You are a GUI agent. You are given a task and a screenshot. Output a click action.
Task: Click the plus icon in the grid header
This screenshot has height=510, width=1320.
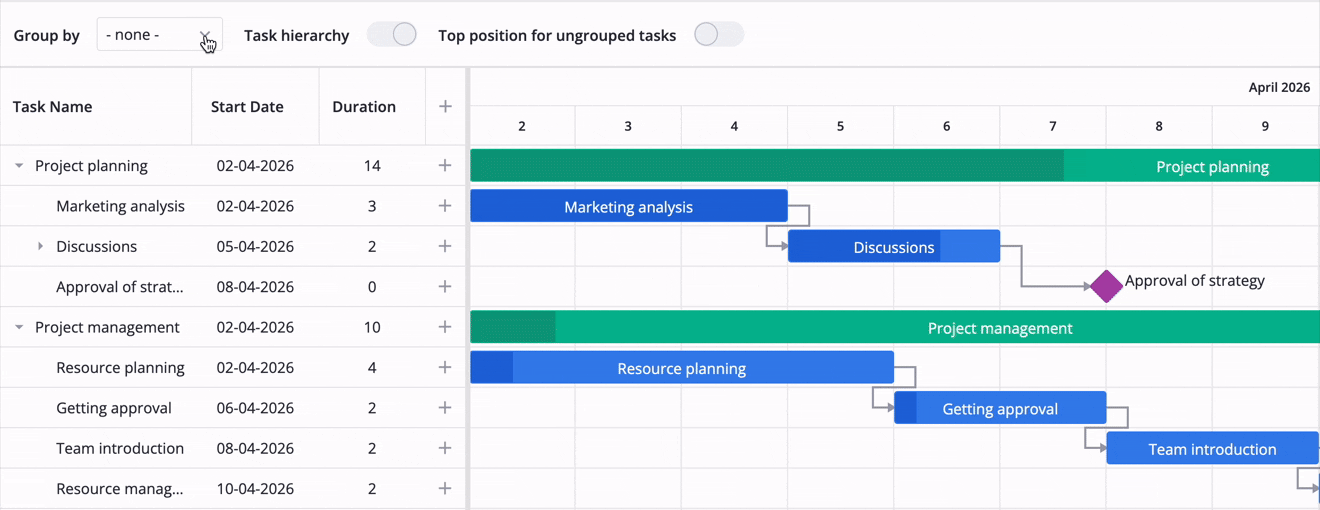pos(446,107)
